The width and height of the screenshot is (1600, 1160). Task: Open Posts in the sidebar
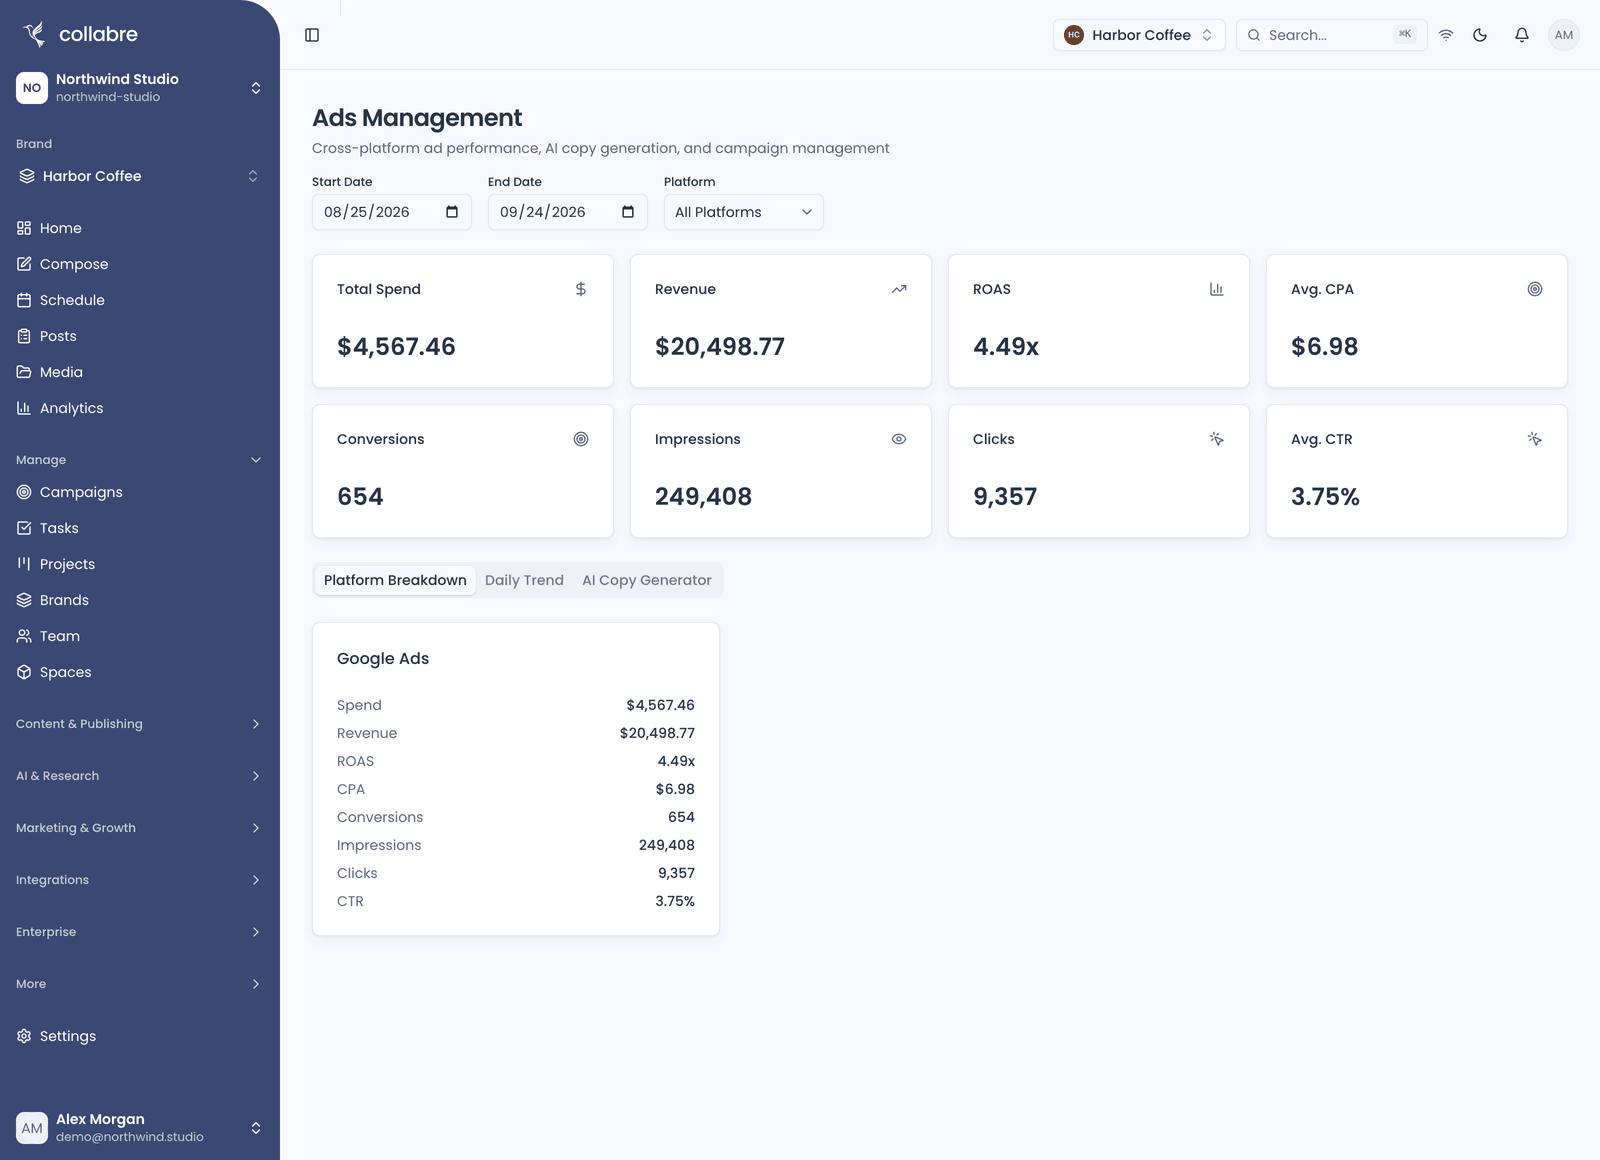(x=140, y=336)
